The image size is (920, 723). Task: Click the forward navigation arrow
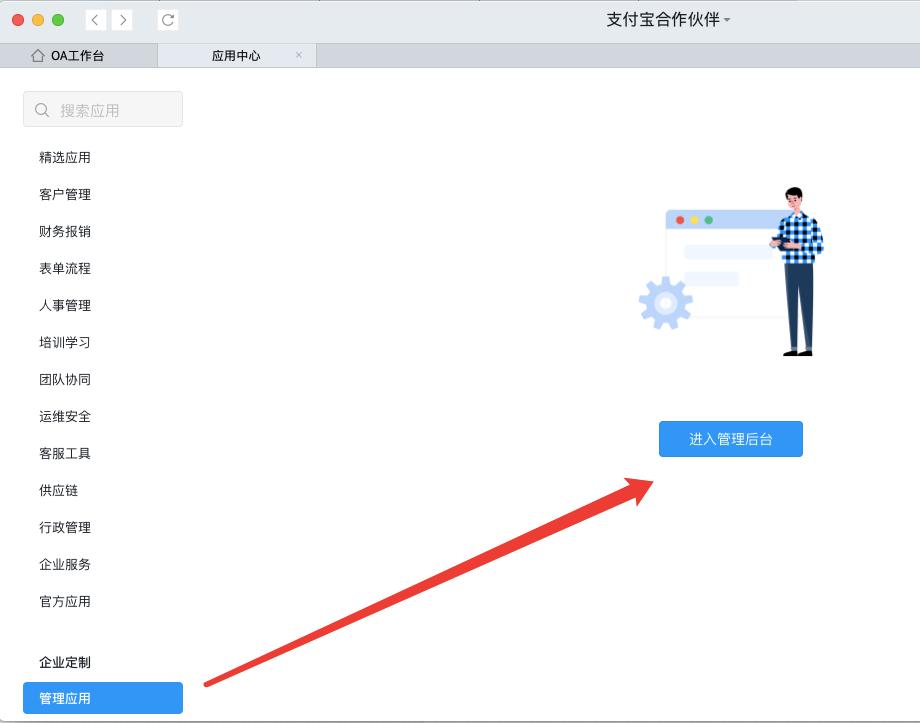pos(123,19)
